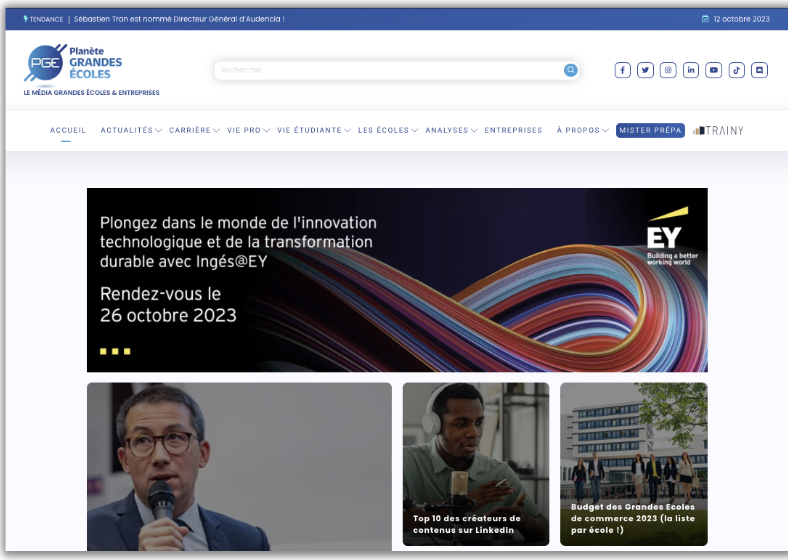
Task: Expand the Actualités dropdown menu
Action: pos(130,130)
